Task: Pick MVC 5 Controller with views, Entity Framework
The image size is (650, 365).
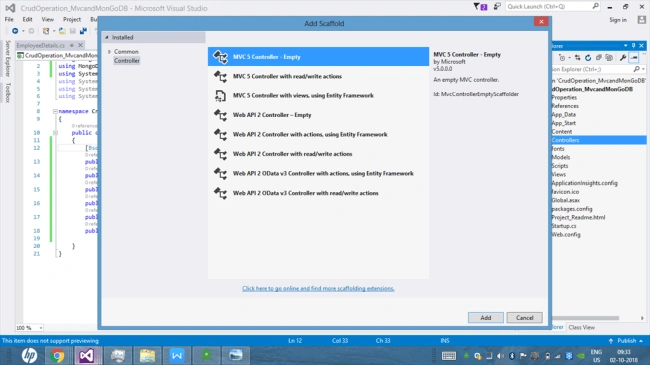Action: (x=318, y=95)
